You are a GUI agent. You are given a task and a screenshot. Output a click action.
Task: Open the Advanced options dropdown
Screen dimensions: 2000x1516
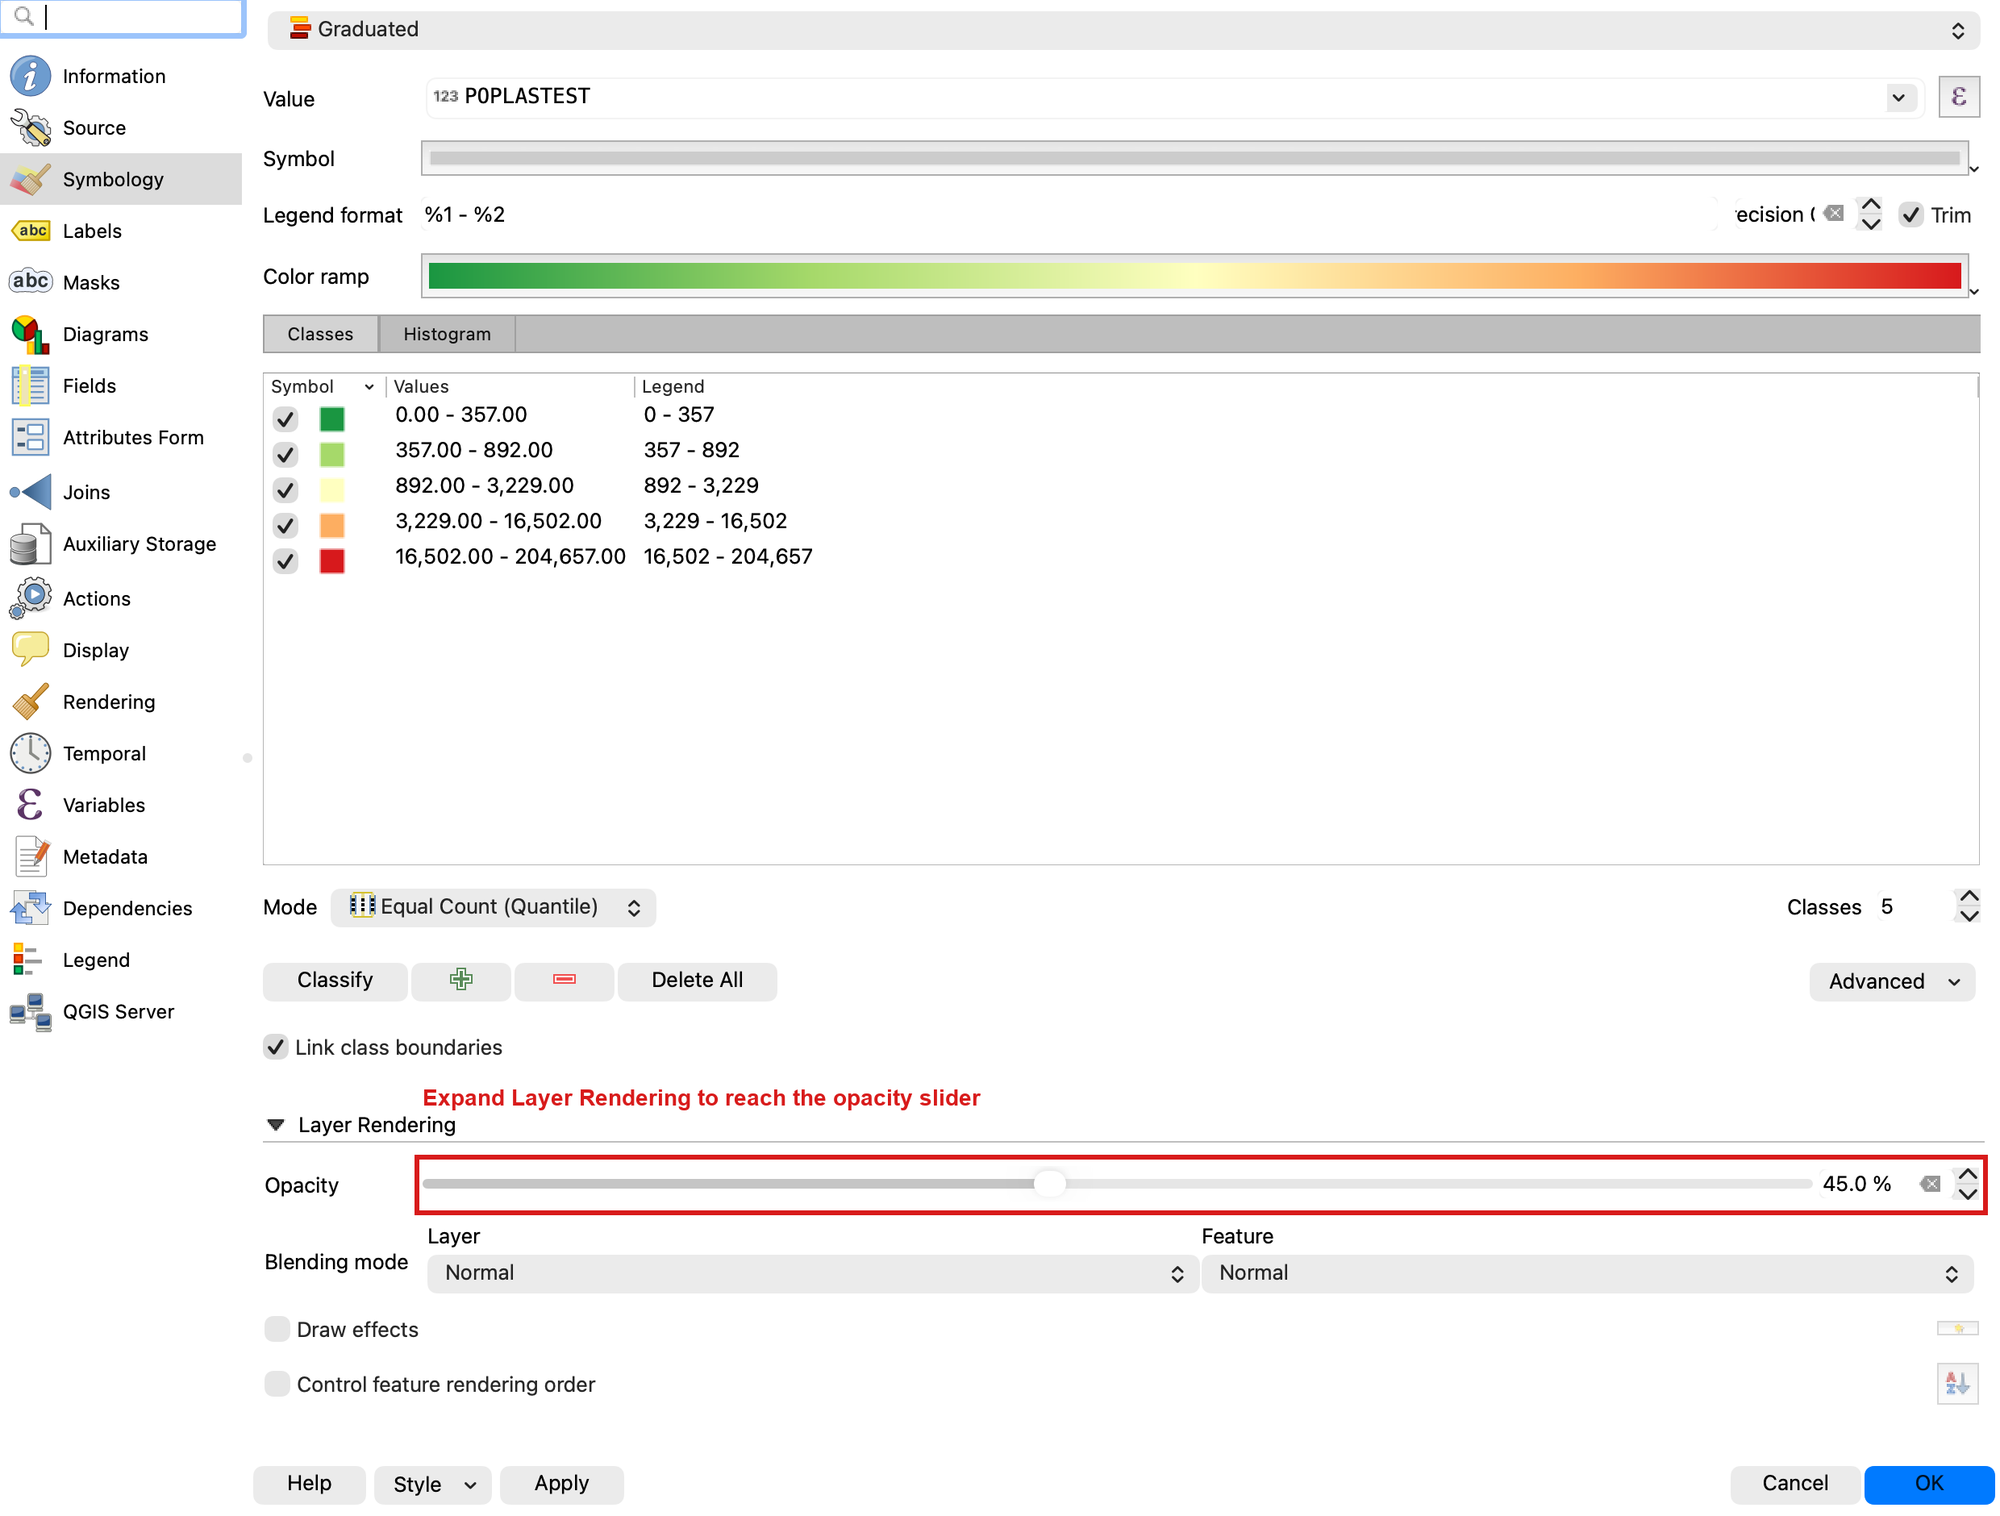[x=1892, y=981]
